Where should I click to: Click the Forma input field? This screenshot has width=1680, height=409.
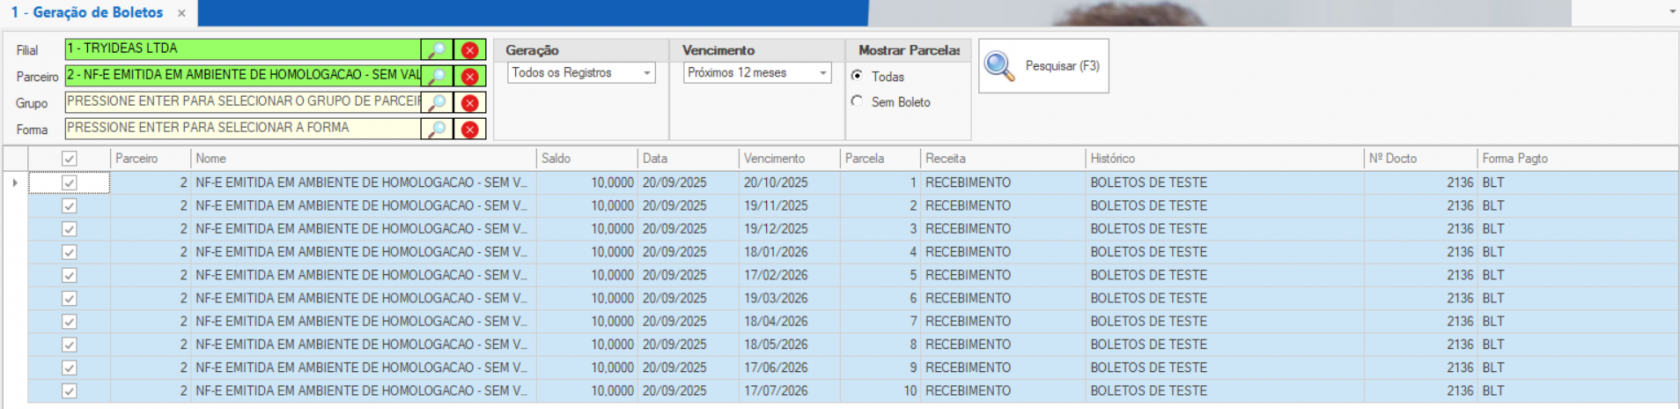[242, 128]
